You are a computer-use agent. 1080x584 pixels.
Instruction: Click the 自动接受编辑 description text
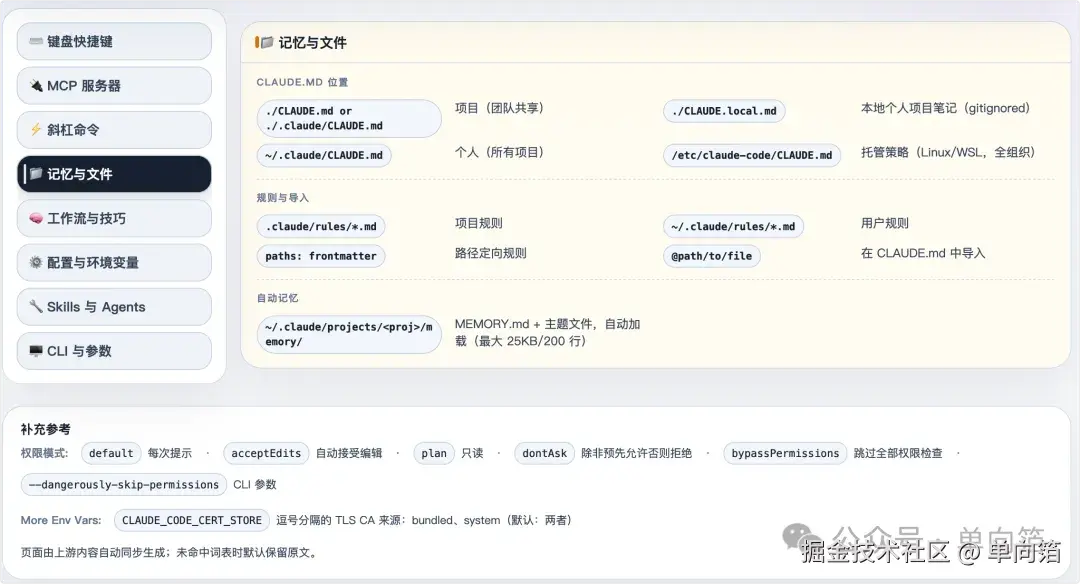coord(349,453)
